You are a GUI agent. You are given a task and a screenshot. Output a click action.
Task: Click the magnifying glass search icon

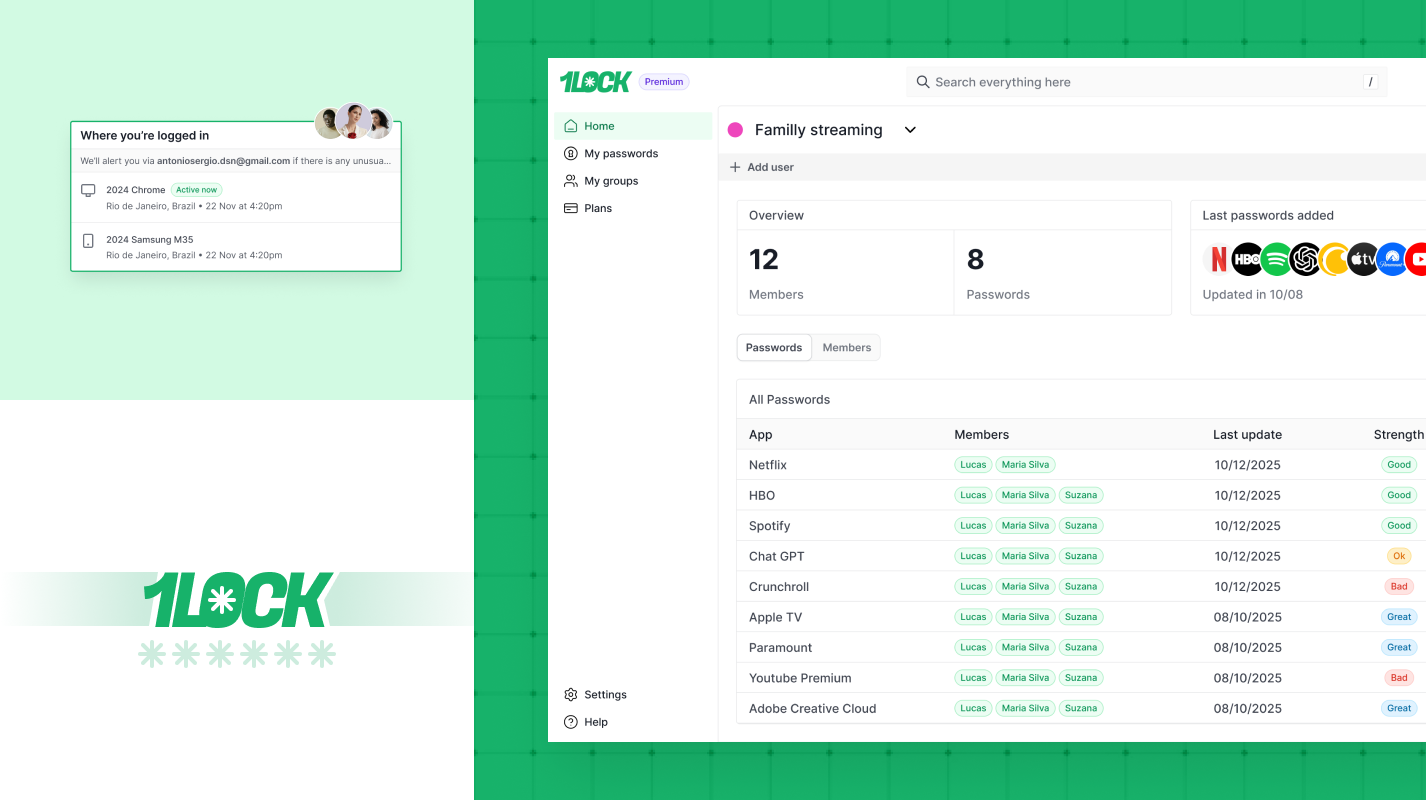tap(923, 82)
